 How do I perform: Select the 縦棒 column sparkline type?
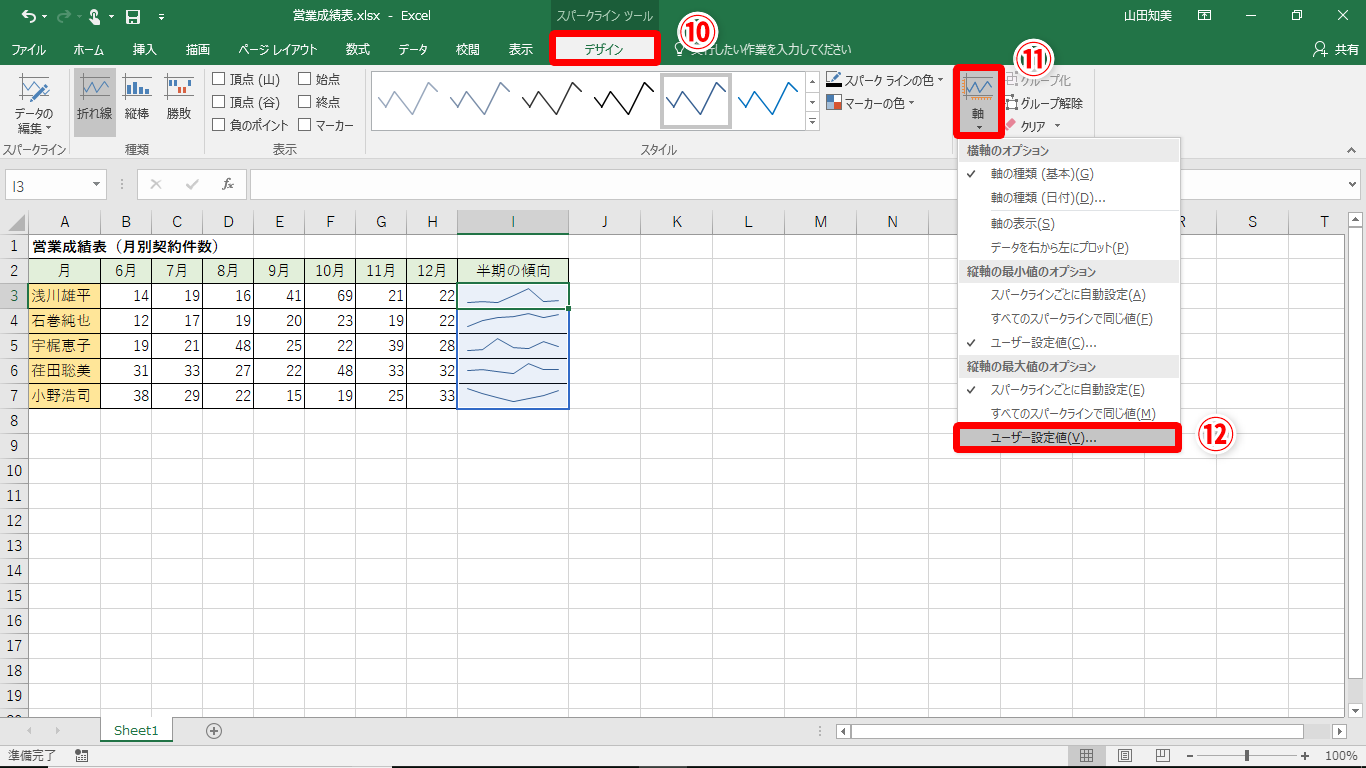(137, 100)
